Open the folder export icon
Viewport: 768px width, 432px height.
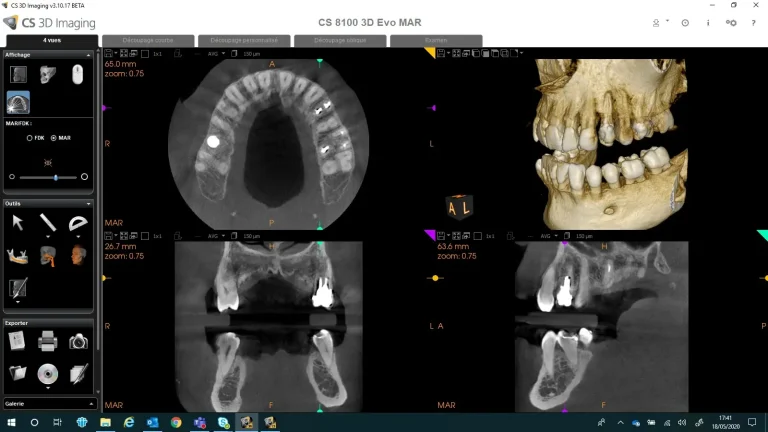tap(18, 373)
